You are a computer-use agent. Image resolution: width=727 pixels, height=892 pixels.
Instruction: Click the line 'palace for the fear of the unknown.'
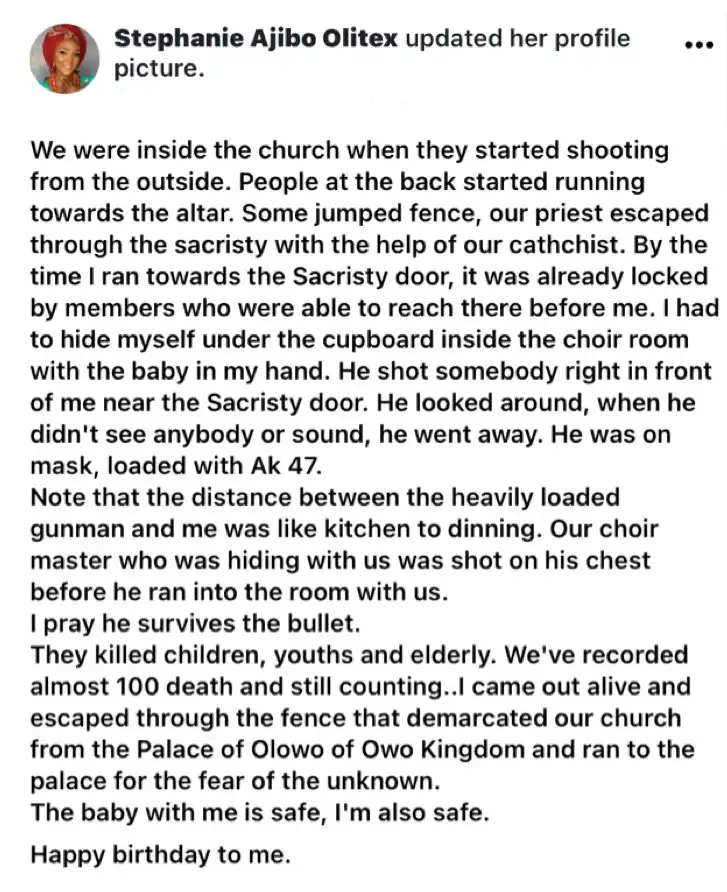[x=236, y=782]
